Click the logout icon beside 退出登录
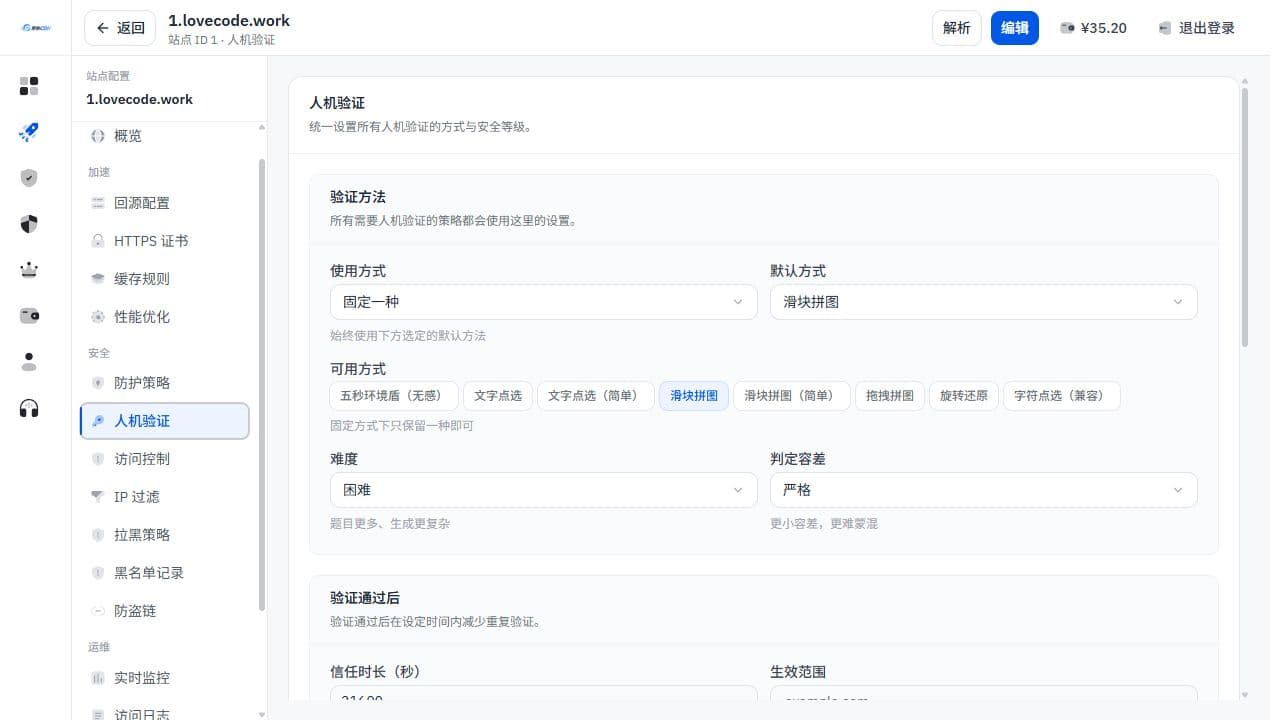The width and height of the screenshot is (1280, 720). [x=1165, y=28]
